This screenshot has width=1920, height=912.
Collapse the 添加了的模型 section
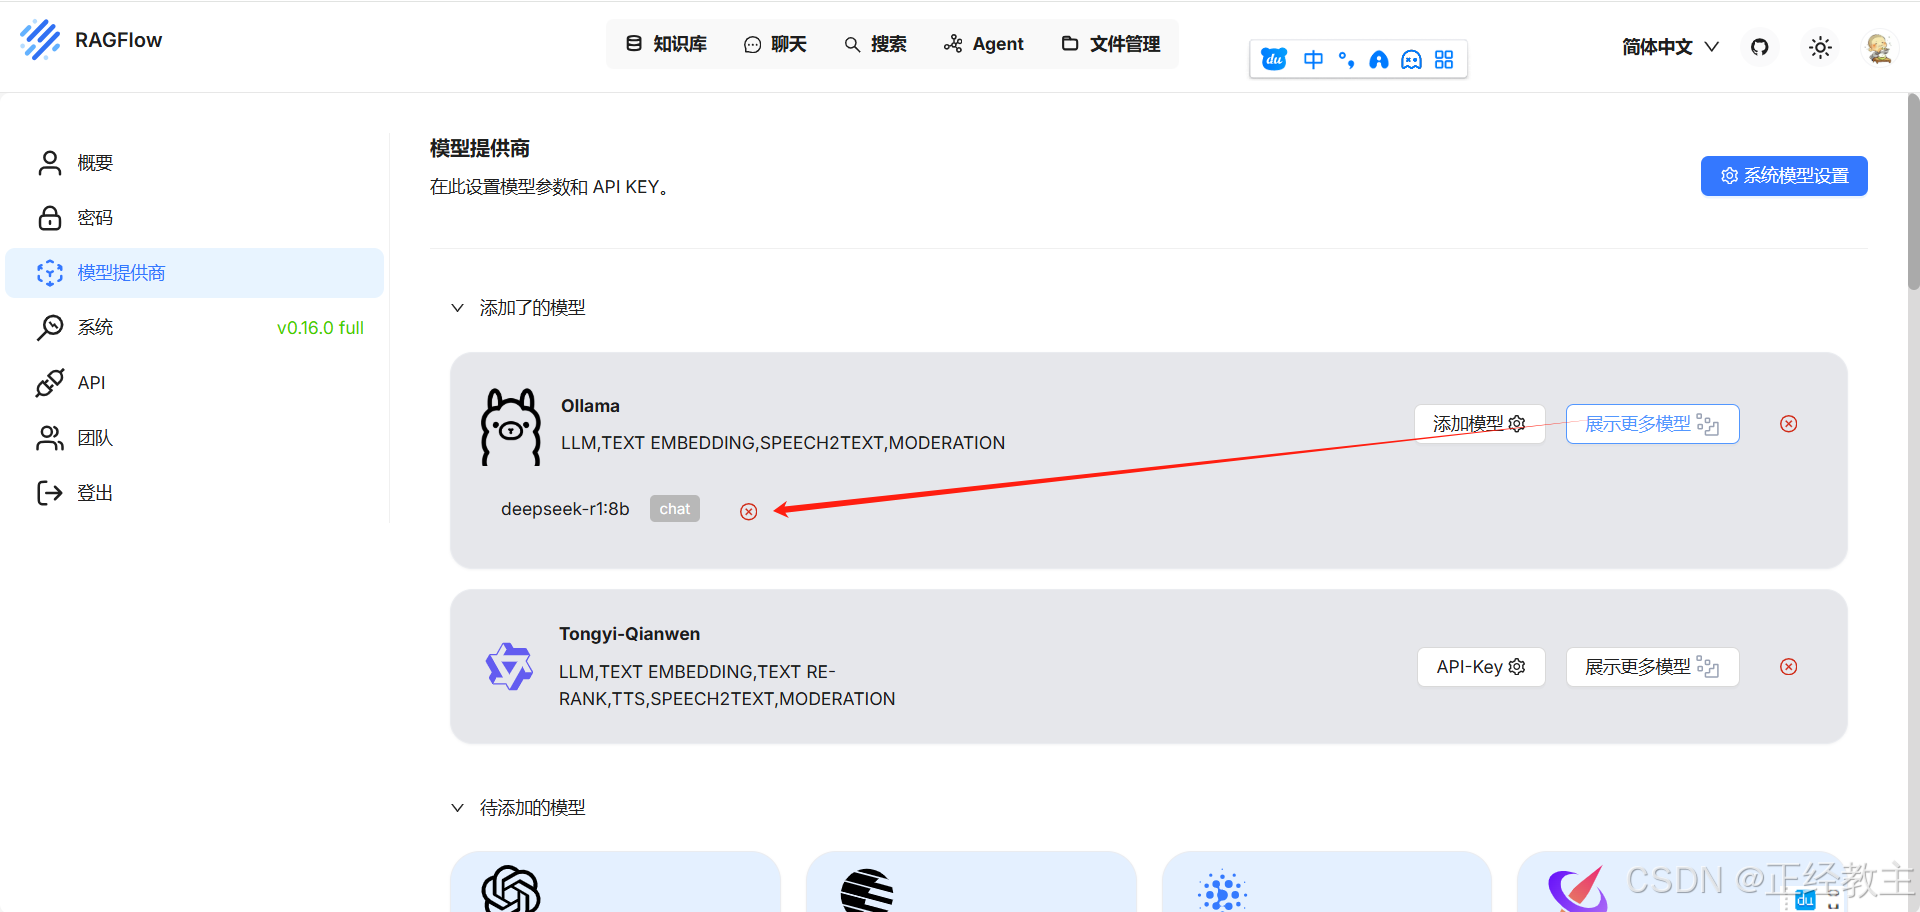click(x=457, y=308)
